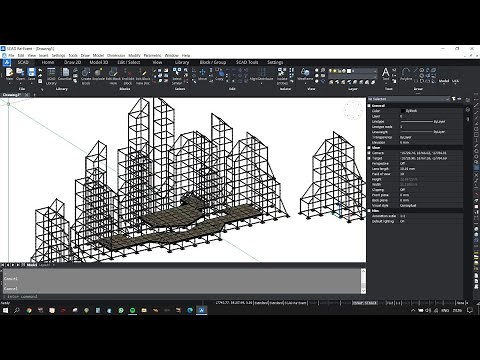This screenshot has width=480, height=360.
Task: Select the Model layout tab
Action: click(x=32, y=265)
